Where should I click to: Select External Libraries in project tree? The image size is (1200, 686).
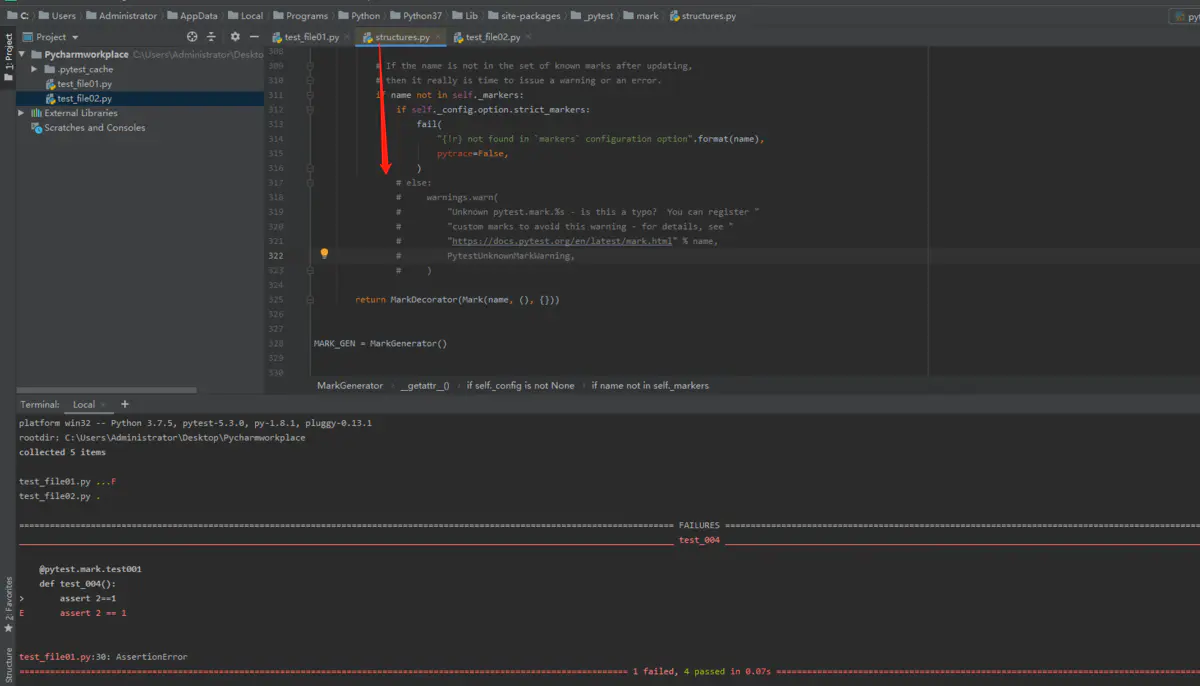tap(81, 113)
